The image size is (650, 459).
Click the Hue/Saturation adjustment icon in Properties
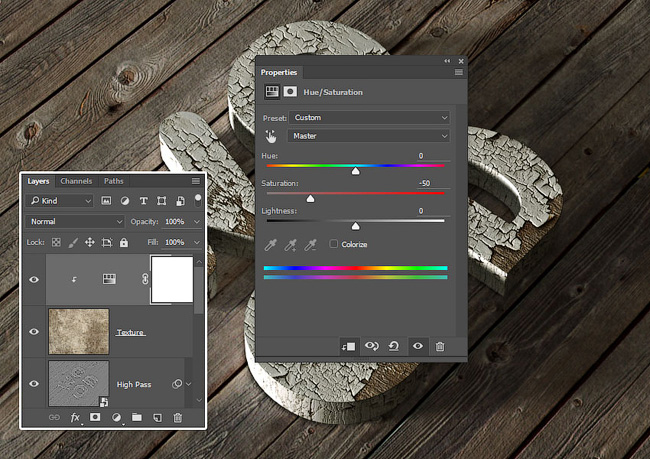coord(272,92)
